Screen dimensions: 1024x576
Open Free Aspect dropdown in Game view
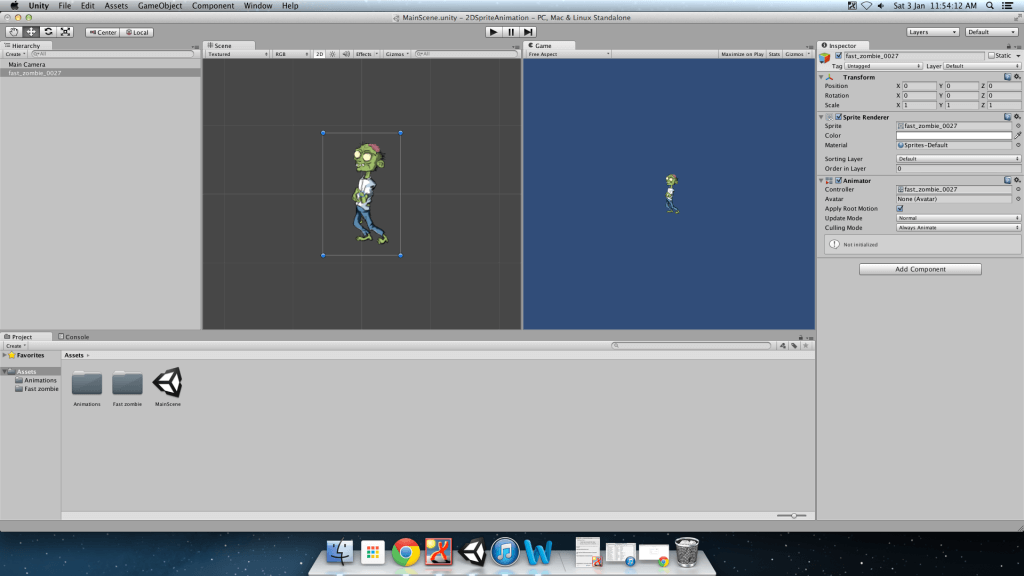(568, 54)
